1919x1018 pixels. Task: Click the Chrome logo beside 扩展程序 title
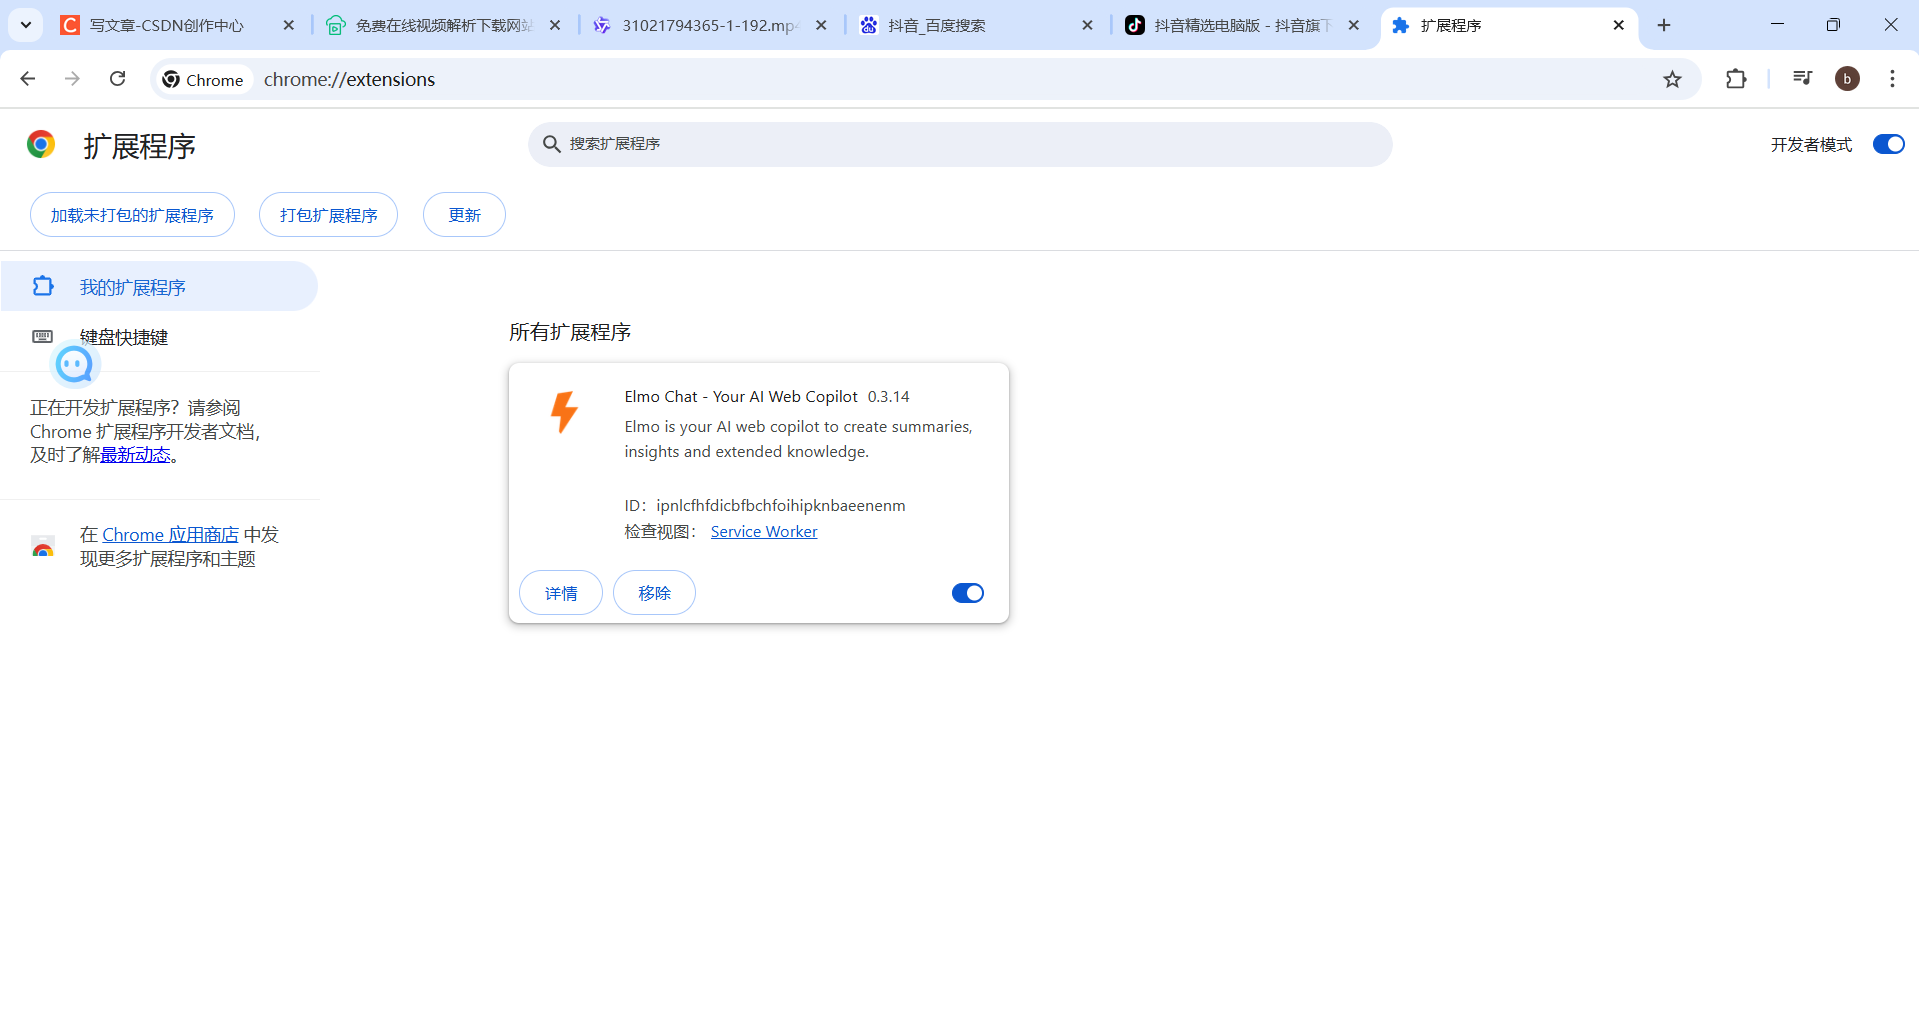point(41,145)
